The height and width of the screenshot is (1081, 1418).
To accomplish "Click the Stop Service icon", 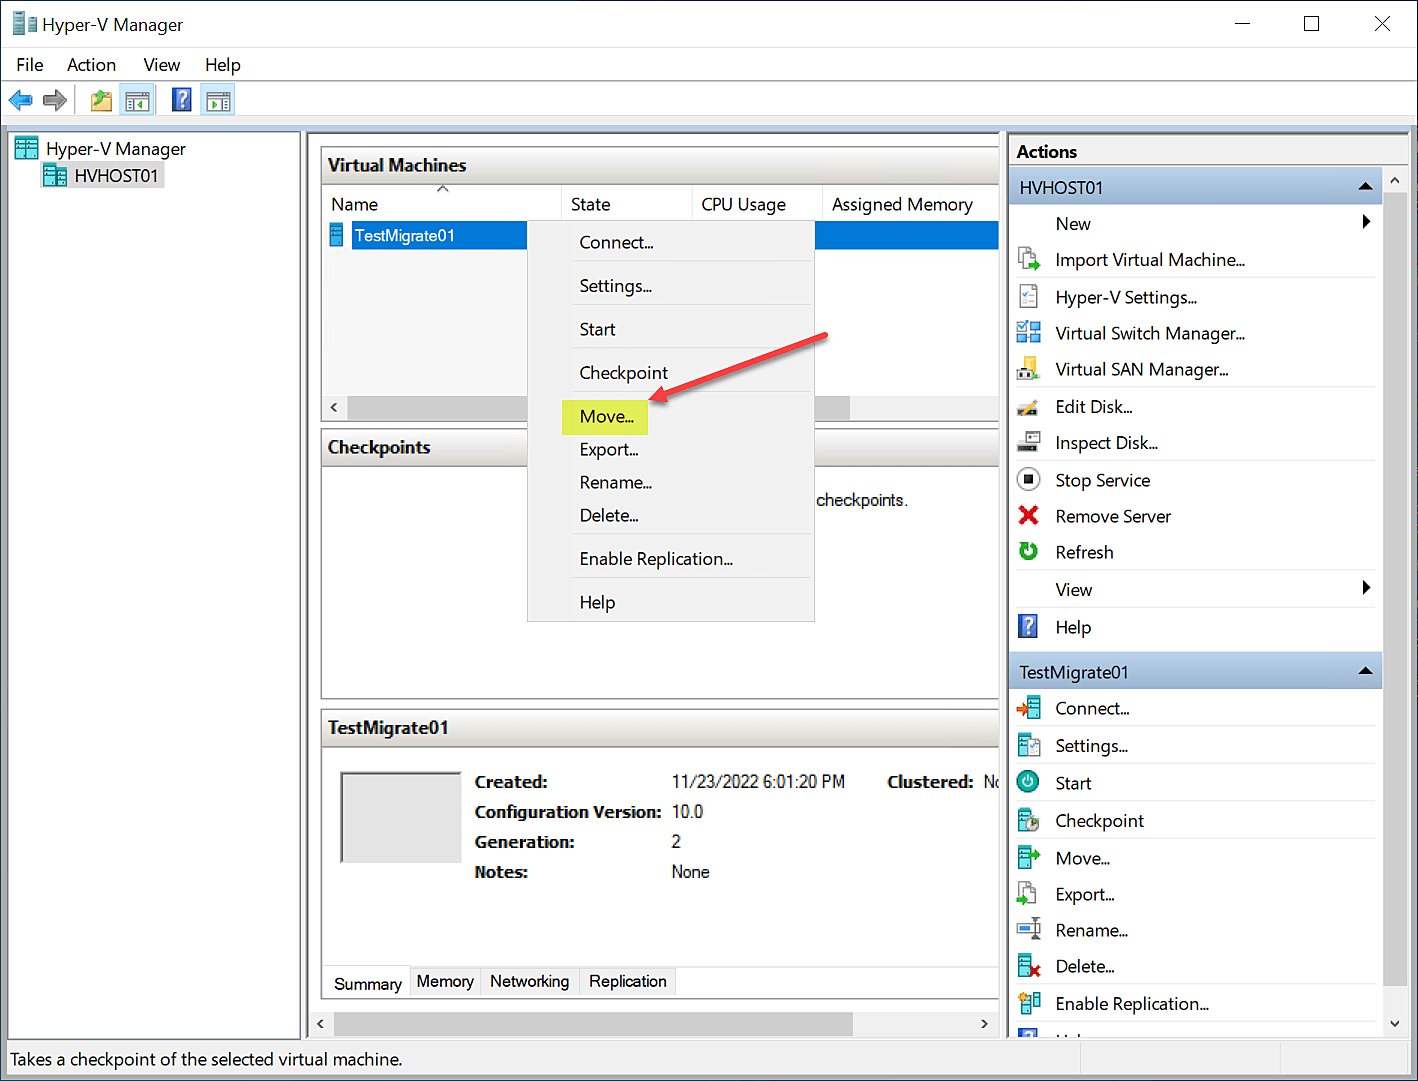I will [1028, 480].
